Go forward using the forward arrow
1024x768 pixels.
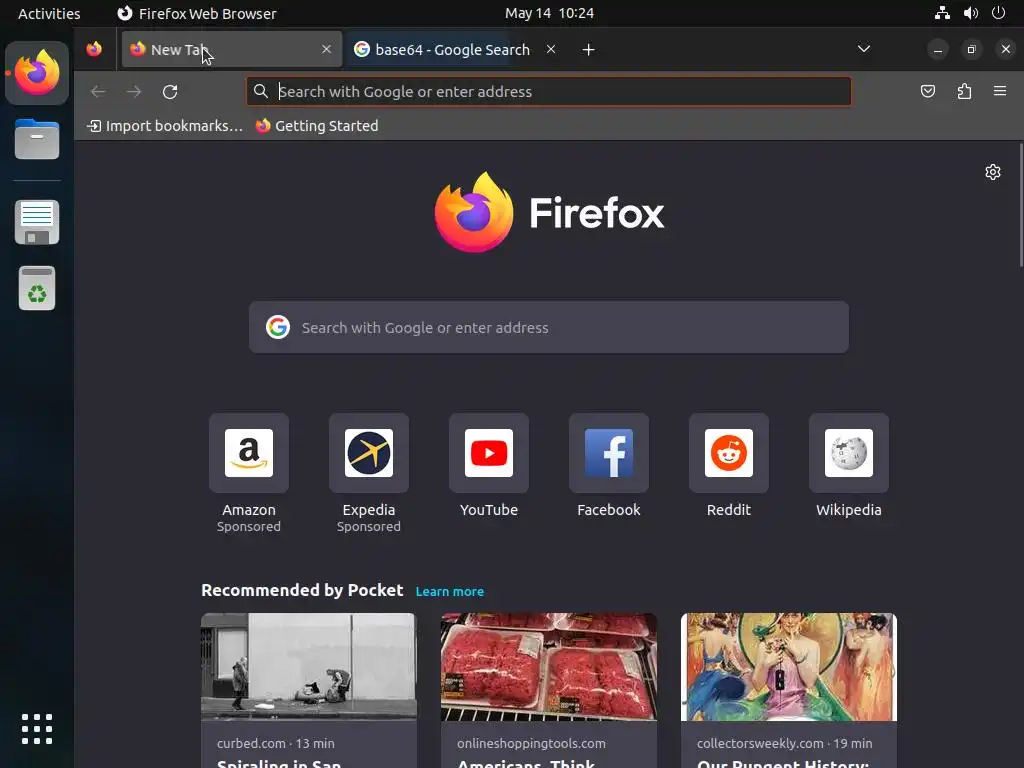pos(134,91)
